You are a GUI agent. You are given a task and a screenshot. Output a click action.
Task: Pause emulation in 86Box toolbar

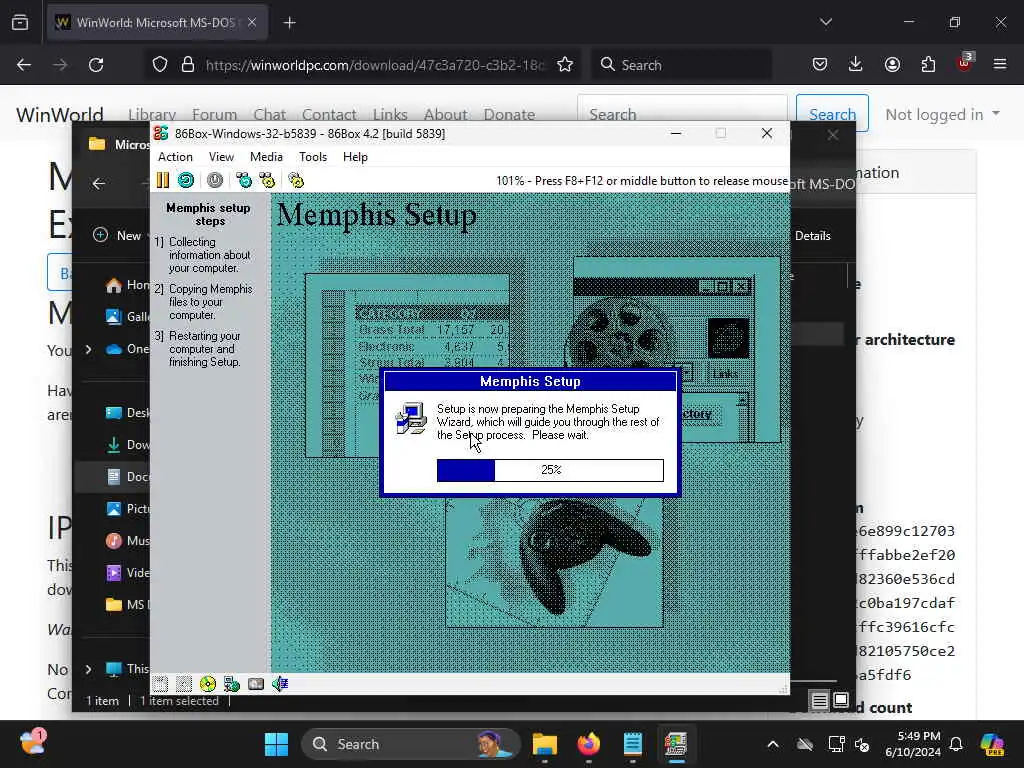coord(163,180)
